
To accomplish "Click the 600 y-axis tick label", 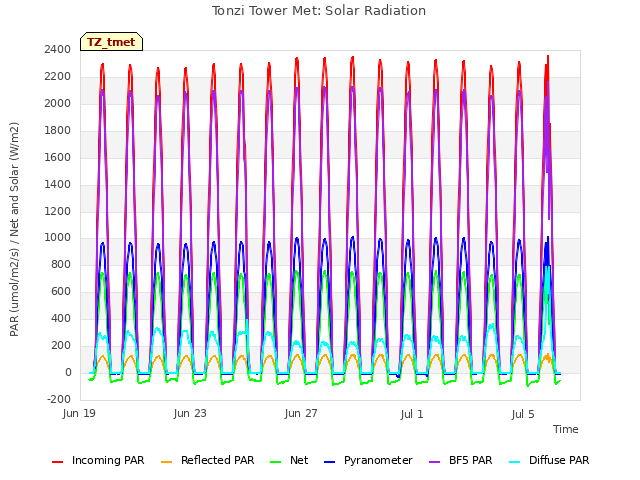I will pos(61,291).
